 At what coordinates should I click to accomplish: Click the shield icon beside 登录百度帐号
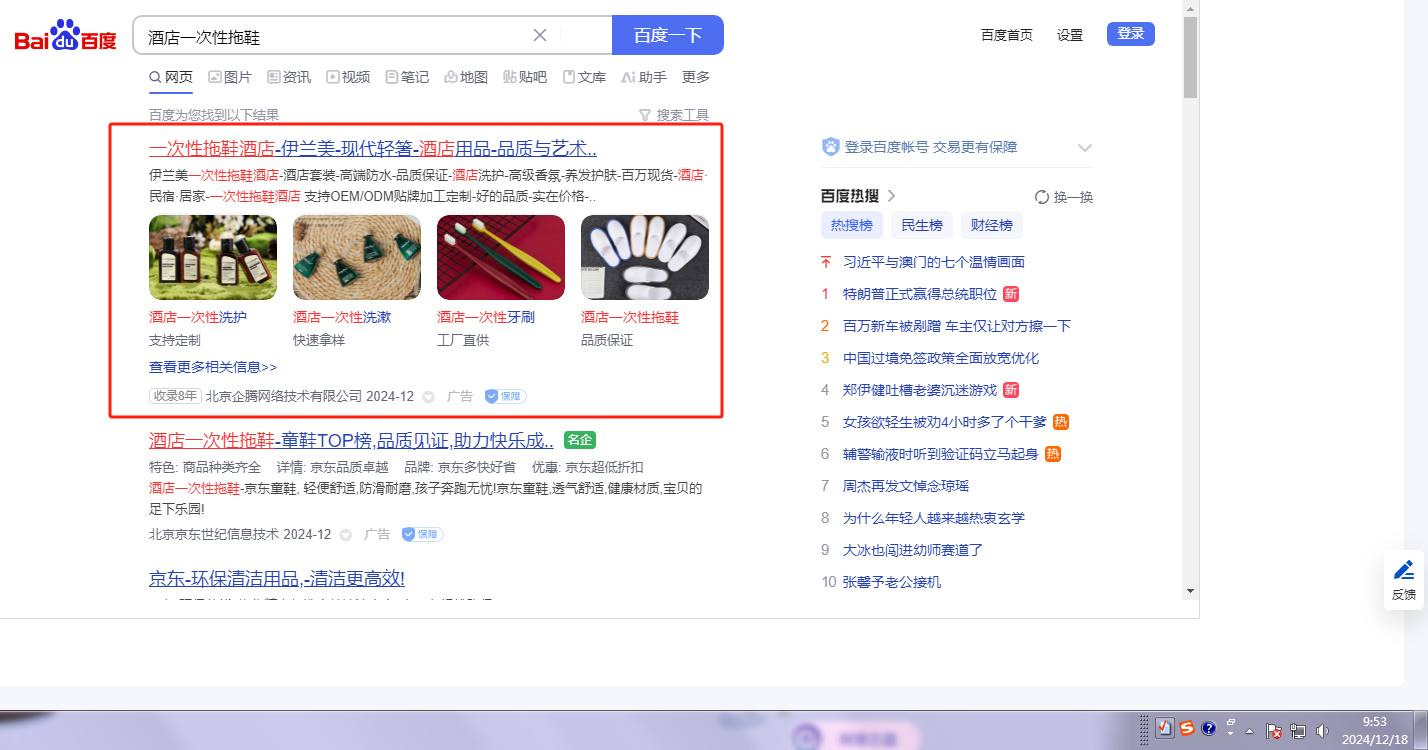coord(830,147)
